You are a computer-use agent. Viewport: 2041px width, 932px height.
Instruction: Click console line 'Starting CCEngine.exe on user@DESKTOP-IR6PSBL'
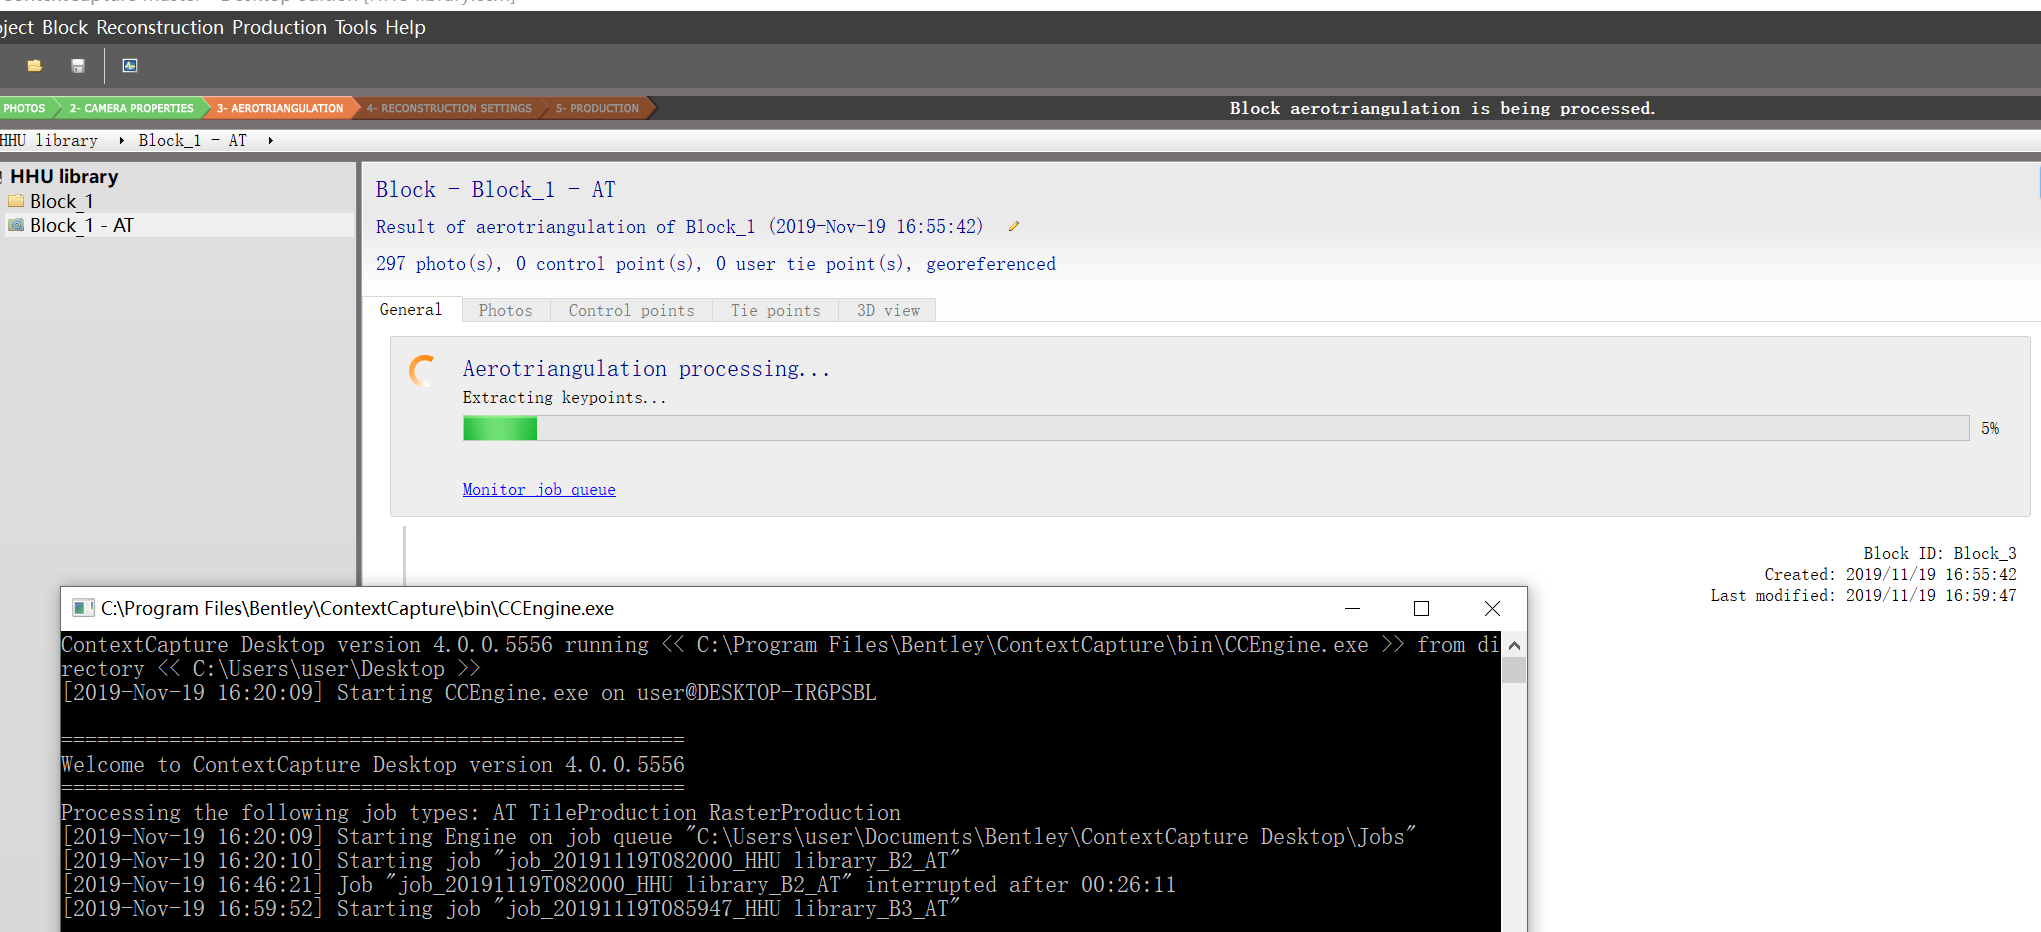coord(469,693)
